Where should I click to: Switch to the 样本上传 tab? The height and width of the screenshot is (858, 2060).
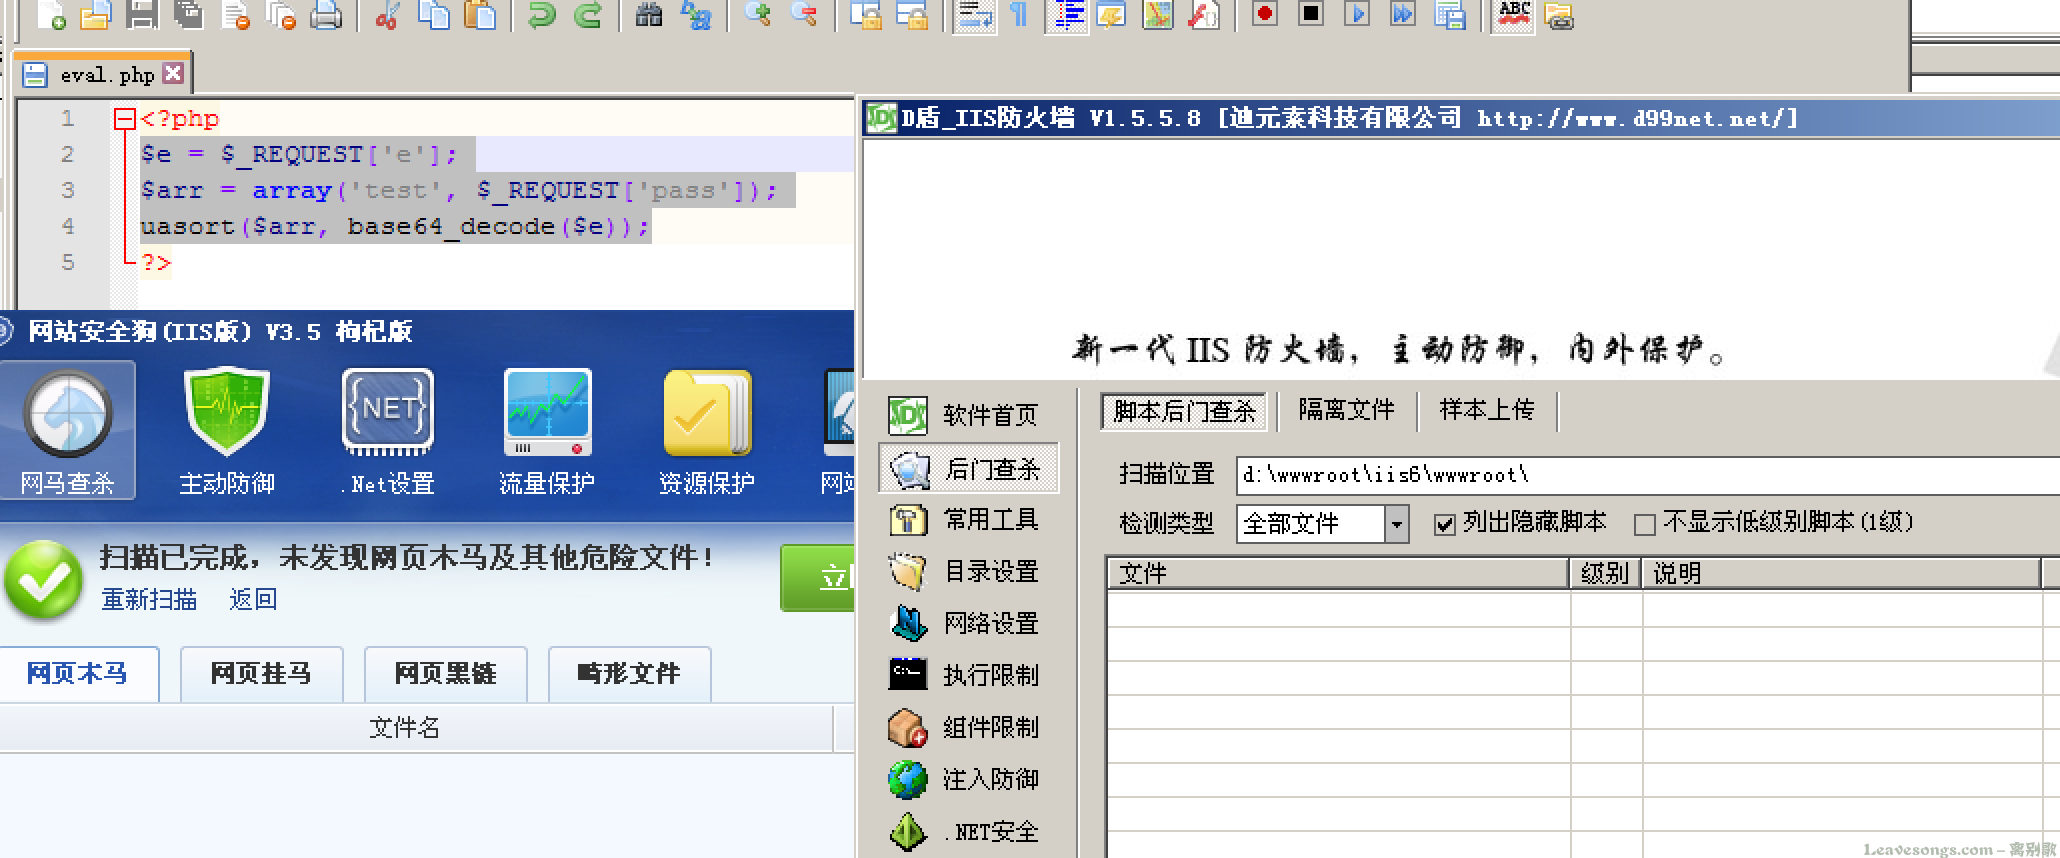tap(1487, 410)
